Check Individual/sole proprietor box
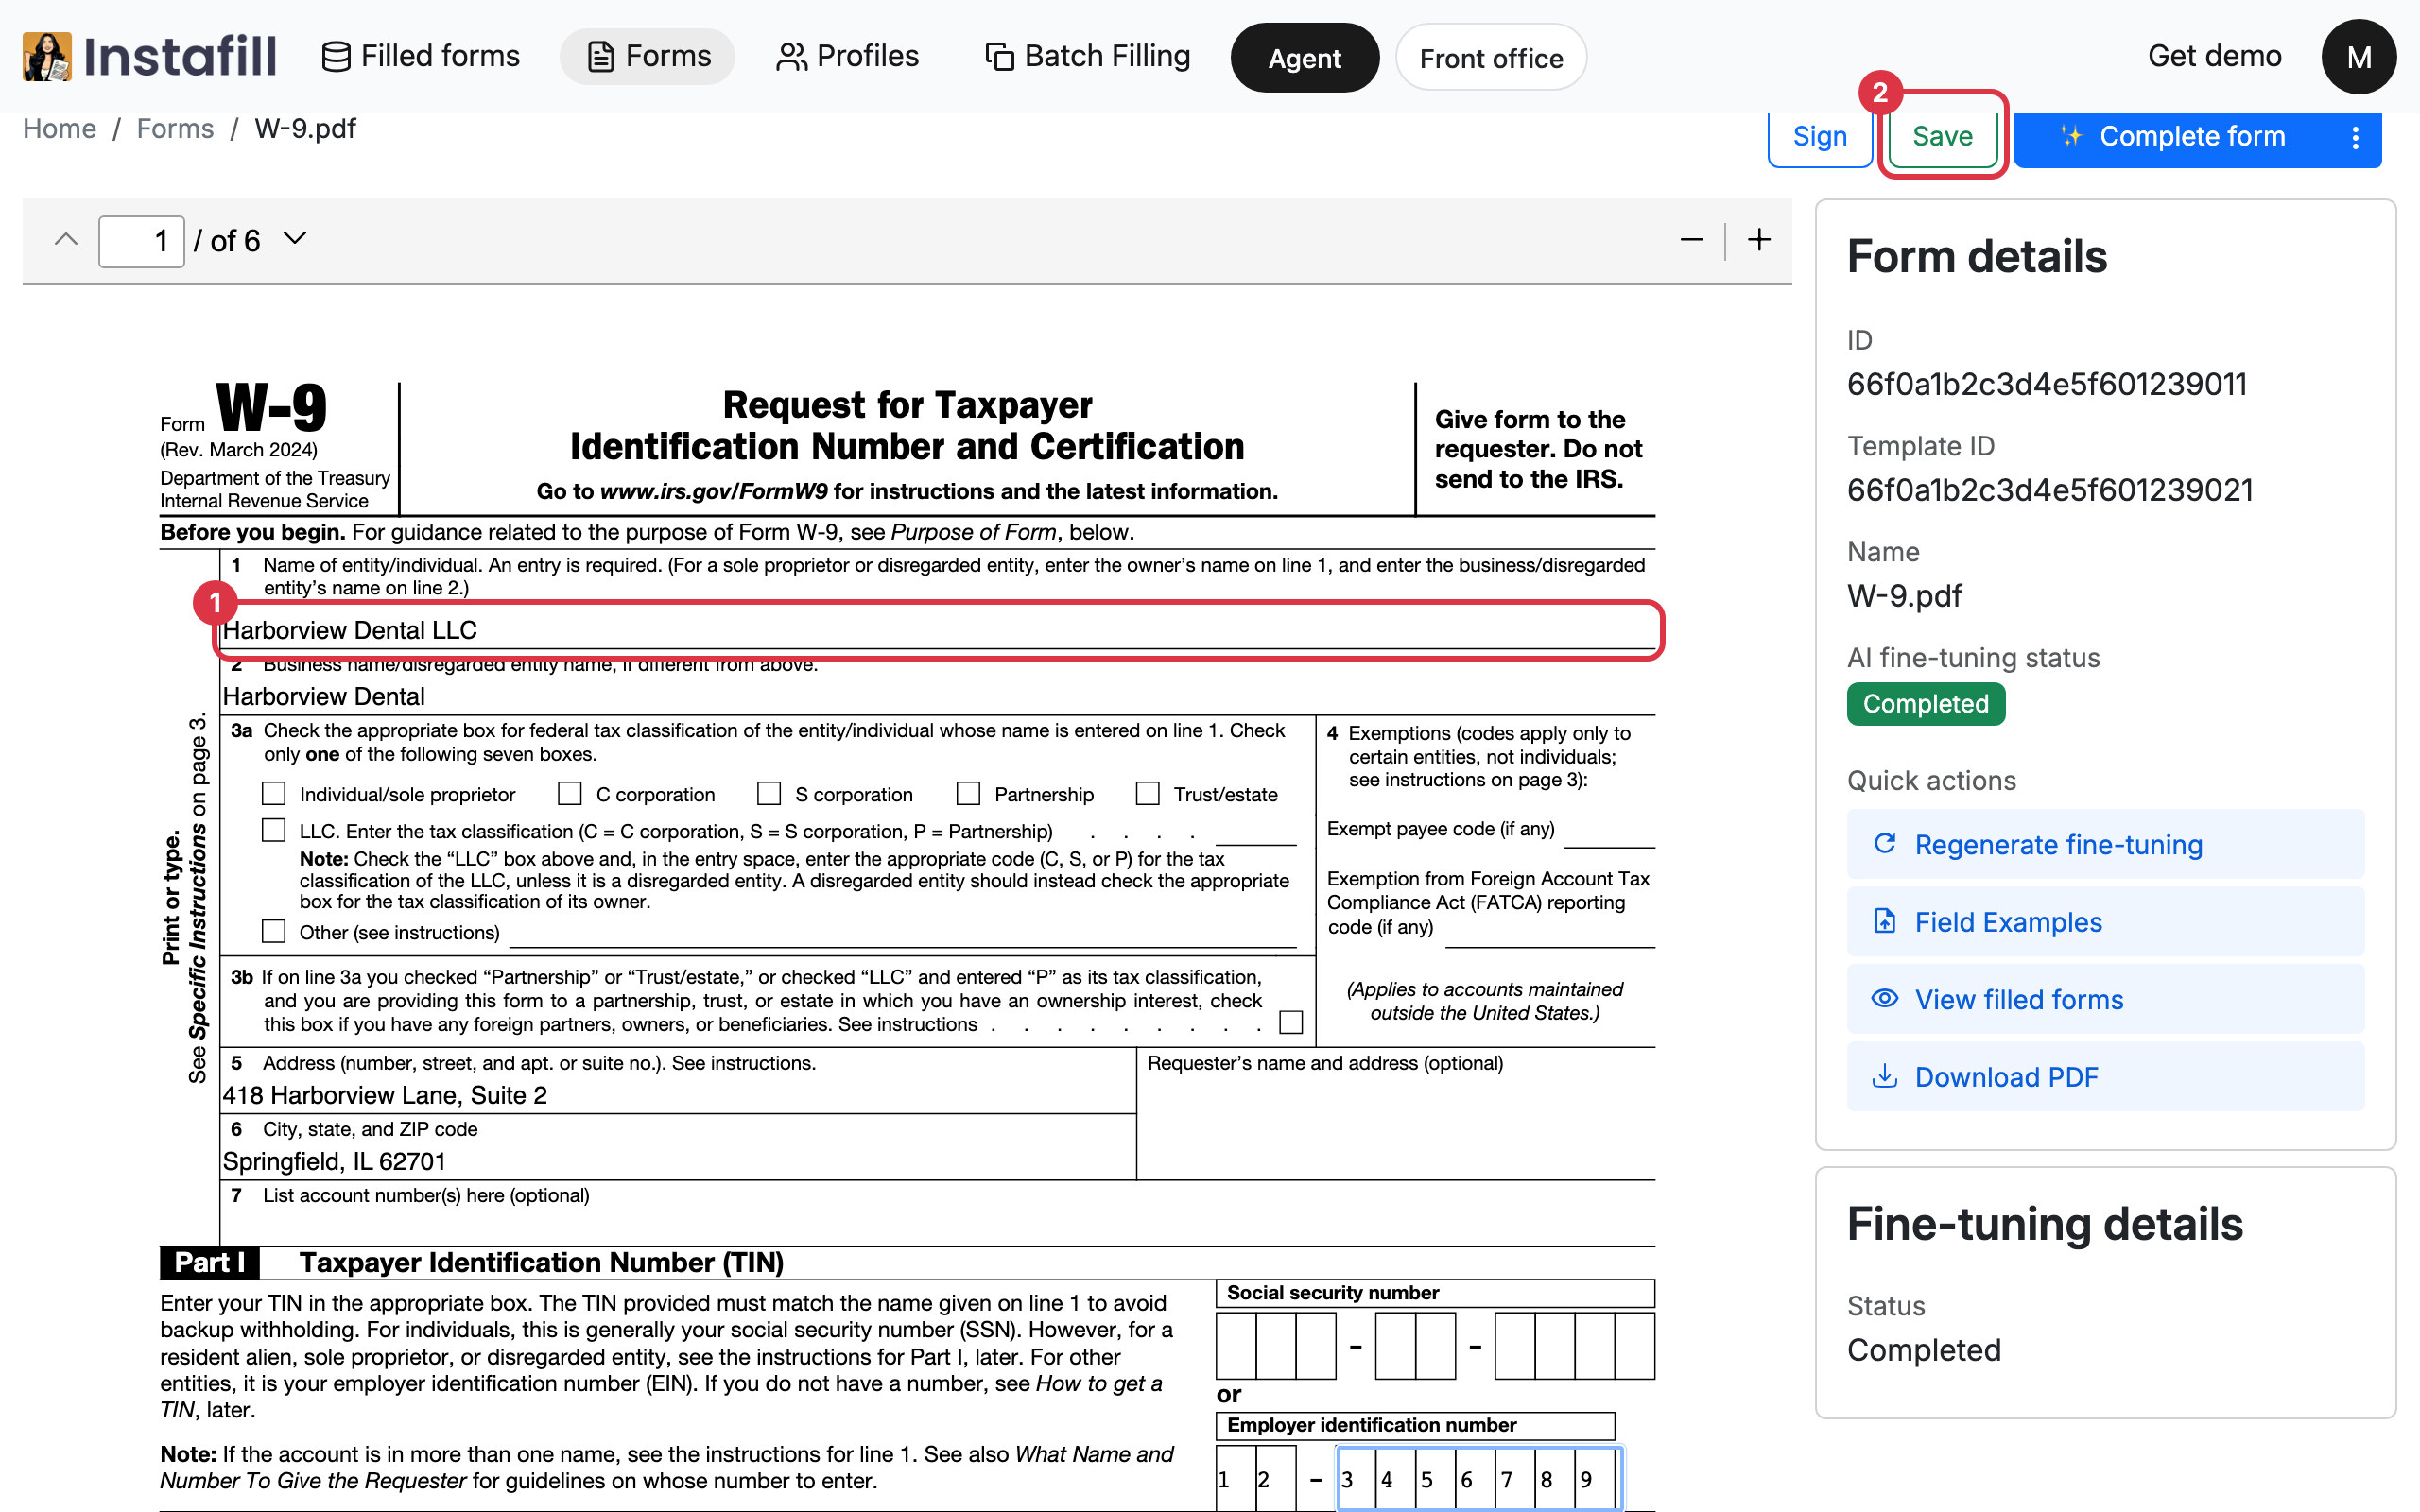Screen dimensions: 2420x1512 (273, 793)
